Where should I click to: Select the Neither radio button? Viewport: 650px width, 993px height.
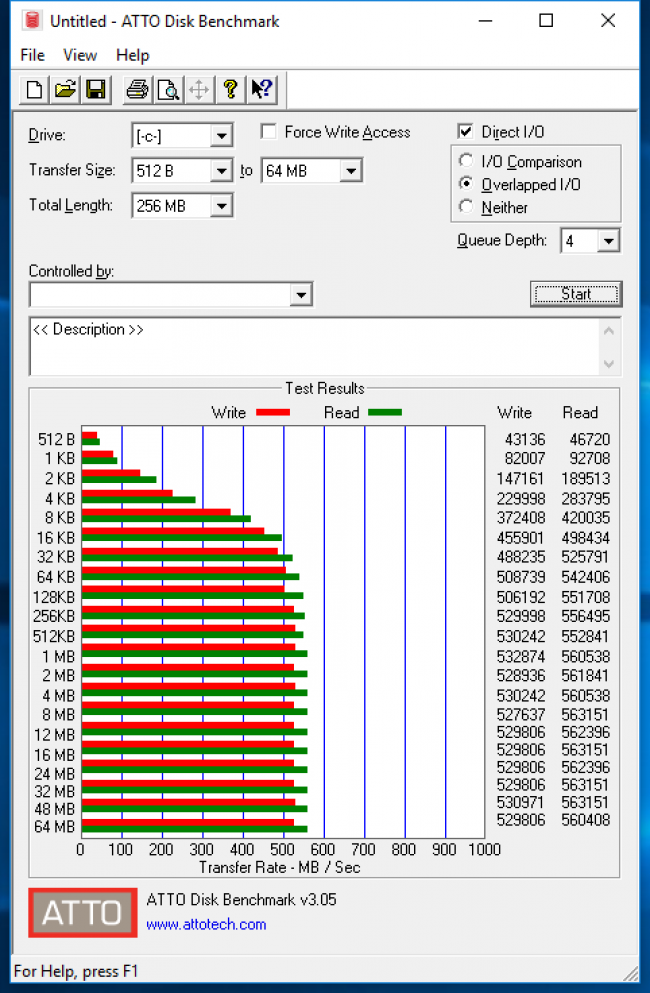(x=466, y=206)
